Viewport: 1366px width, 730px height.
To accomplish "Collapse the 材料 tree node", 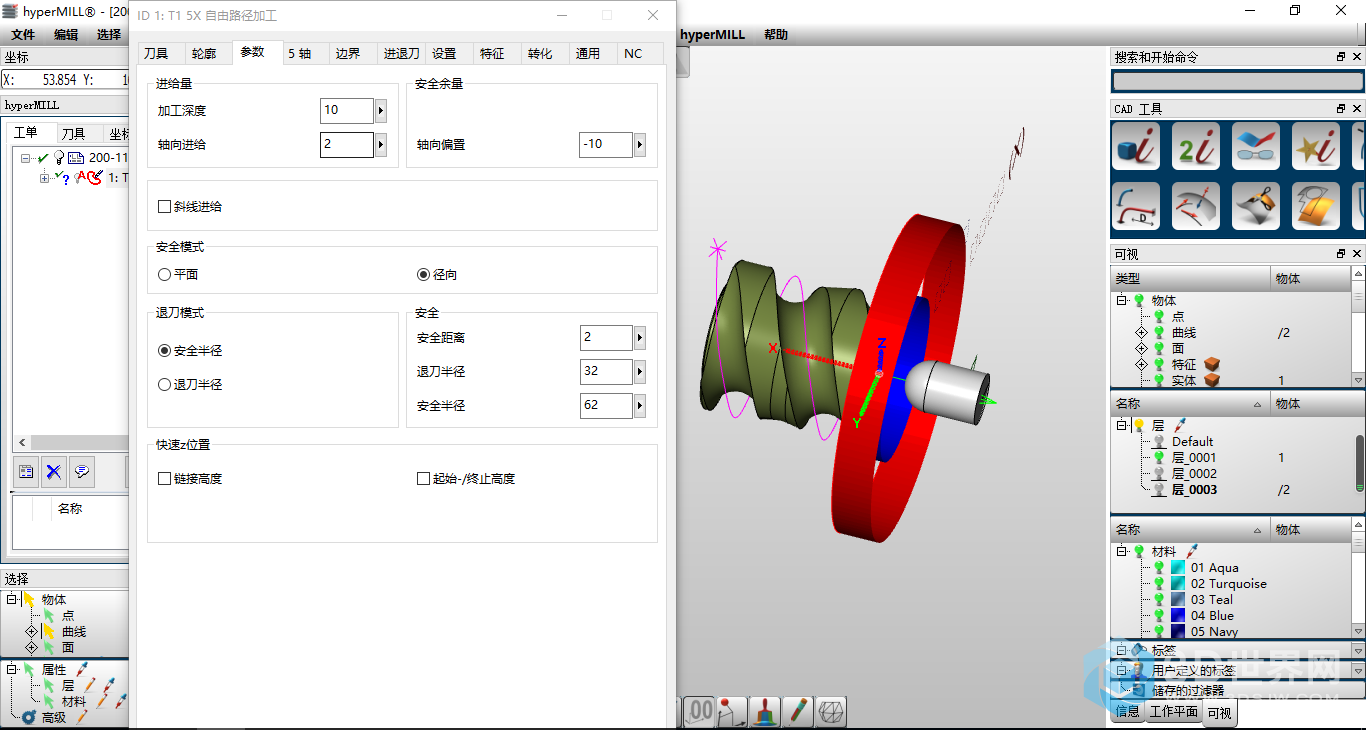I will click(1122, 551).
